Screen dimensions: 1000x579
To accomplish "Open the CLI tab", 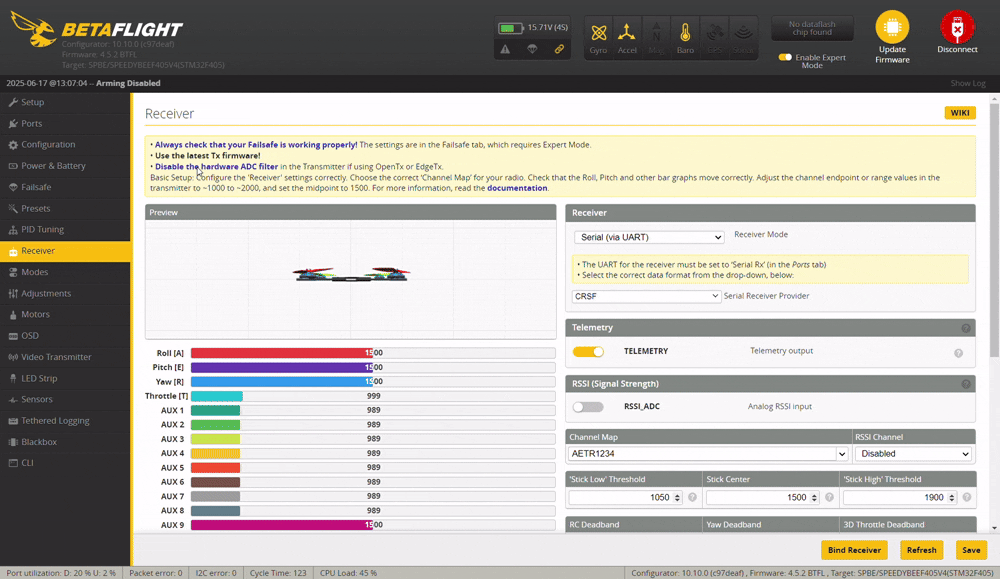I will 65,463.
